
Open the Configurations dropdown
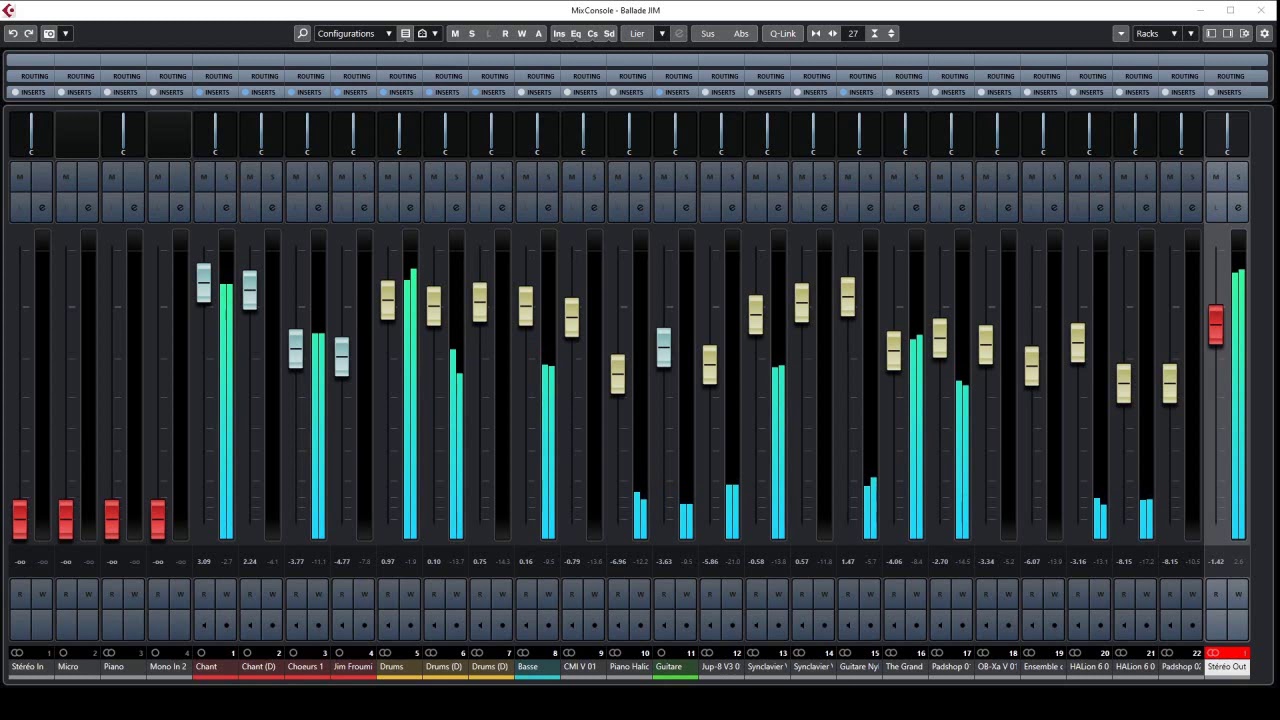(355, 33)
